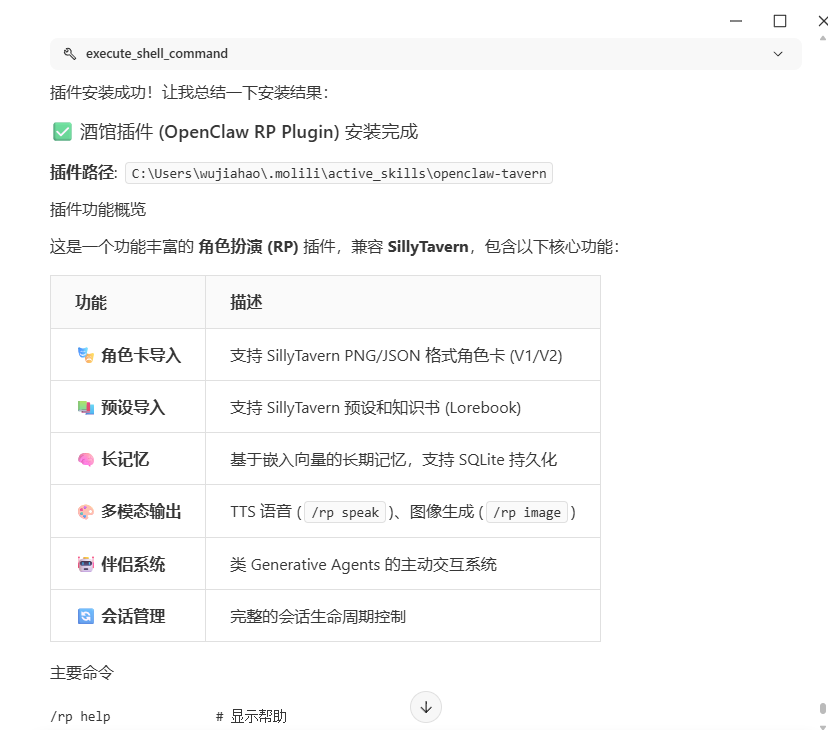Maximize the application window

pos(780,20)
